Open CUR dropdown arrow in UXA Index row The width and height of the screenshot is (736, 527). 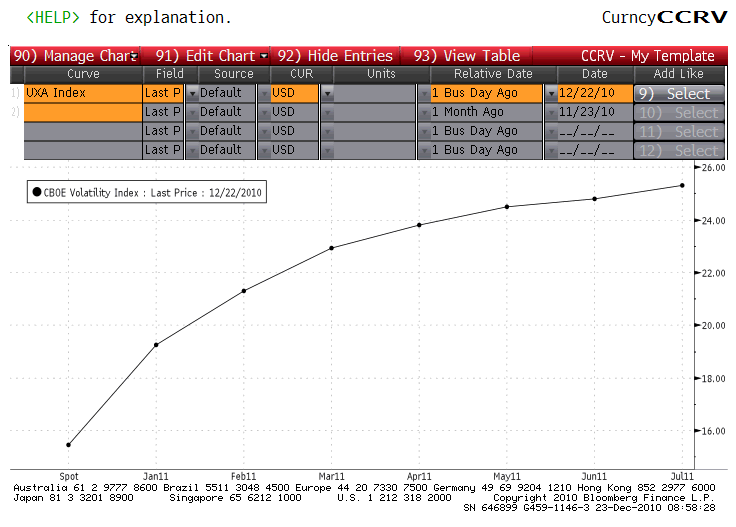264,93
